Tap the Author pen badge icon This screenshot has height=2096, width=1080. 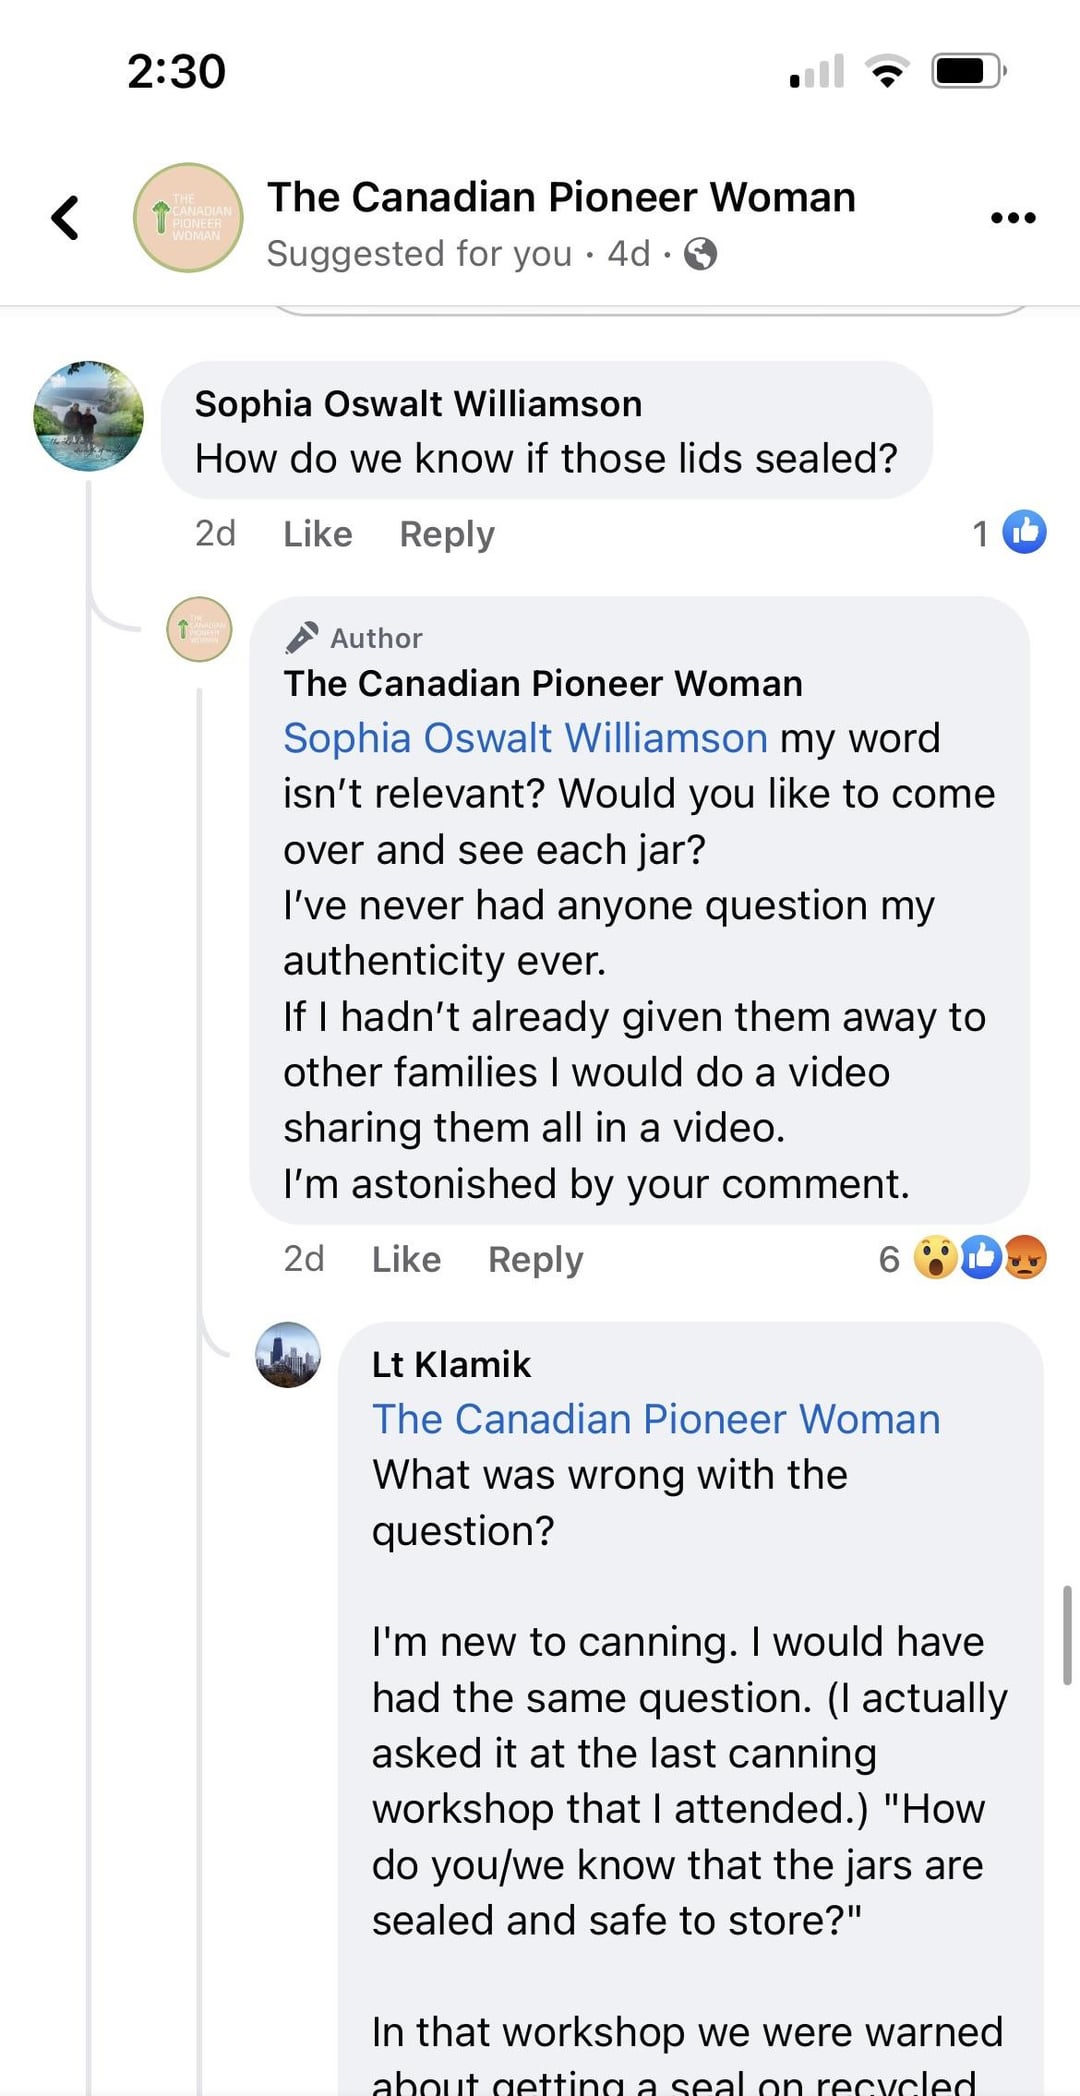tap(301, 637)
